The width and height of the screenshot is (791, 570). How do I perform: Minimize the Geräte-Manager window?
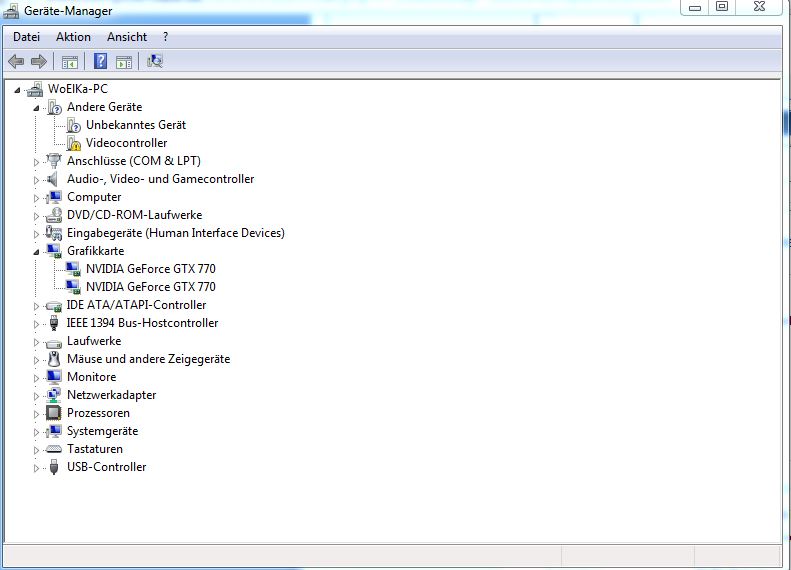tap(695, 7)
